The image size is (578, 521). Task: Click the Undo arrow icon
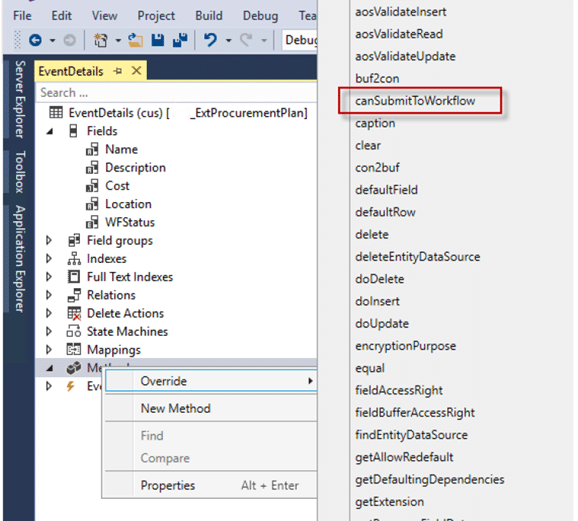[210, 40]
